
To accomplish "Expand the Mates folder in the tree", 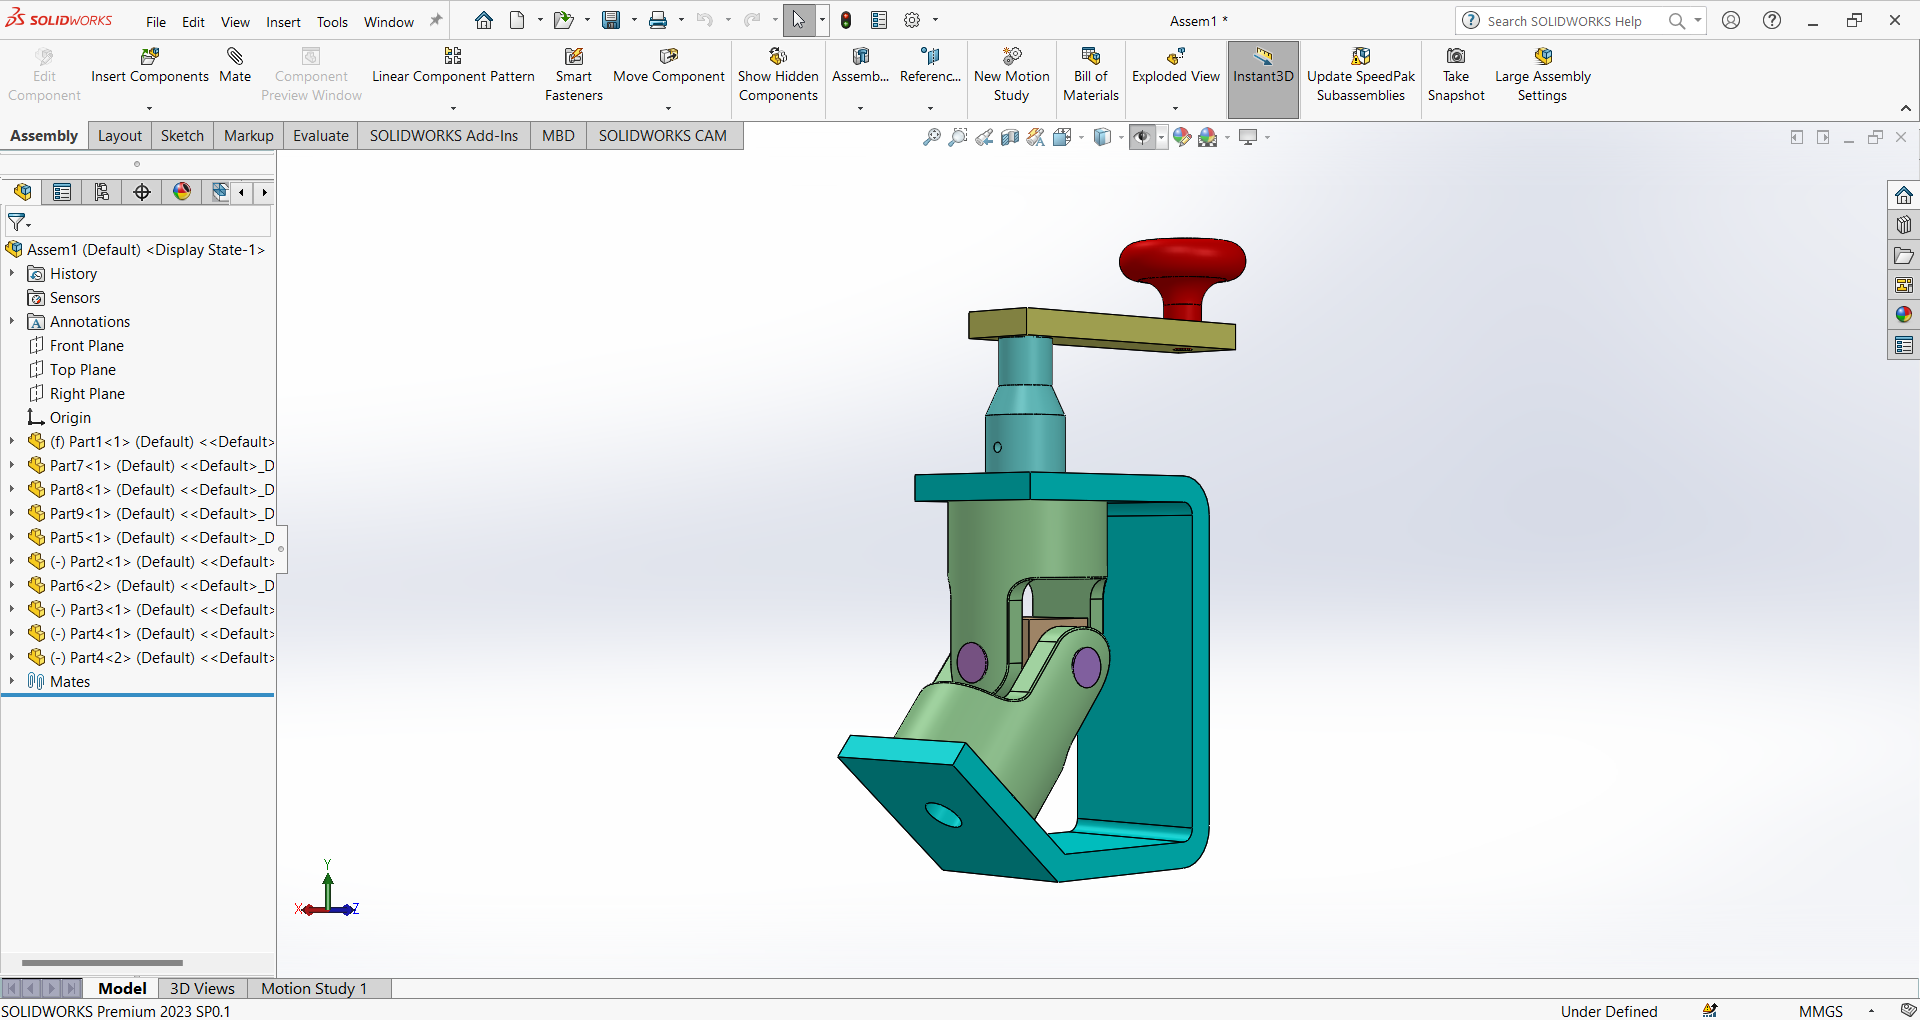I will (x=12, y=681).
